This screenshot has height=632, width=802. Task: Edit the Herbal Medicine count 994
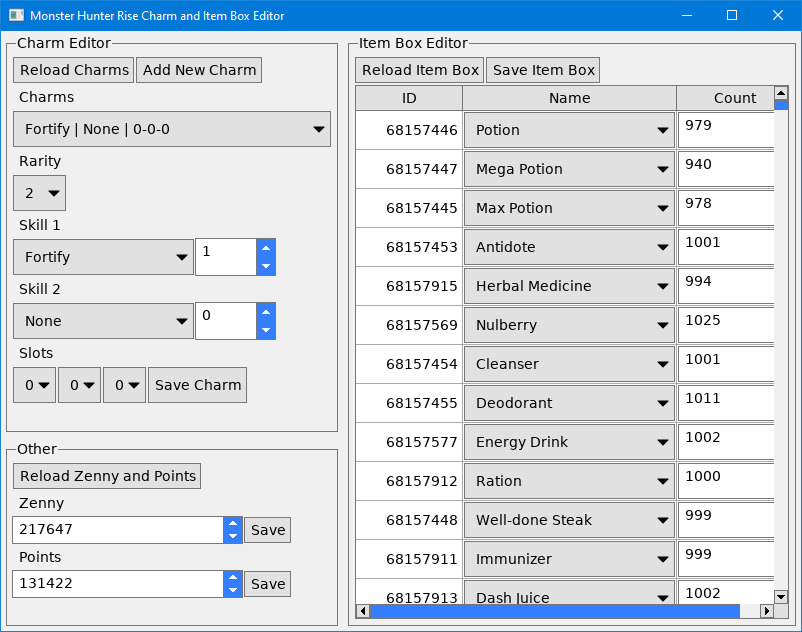coord(726,286)
